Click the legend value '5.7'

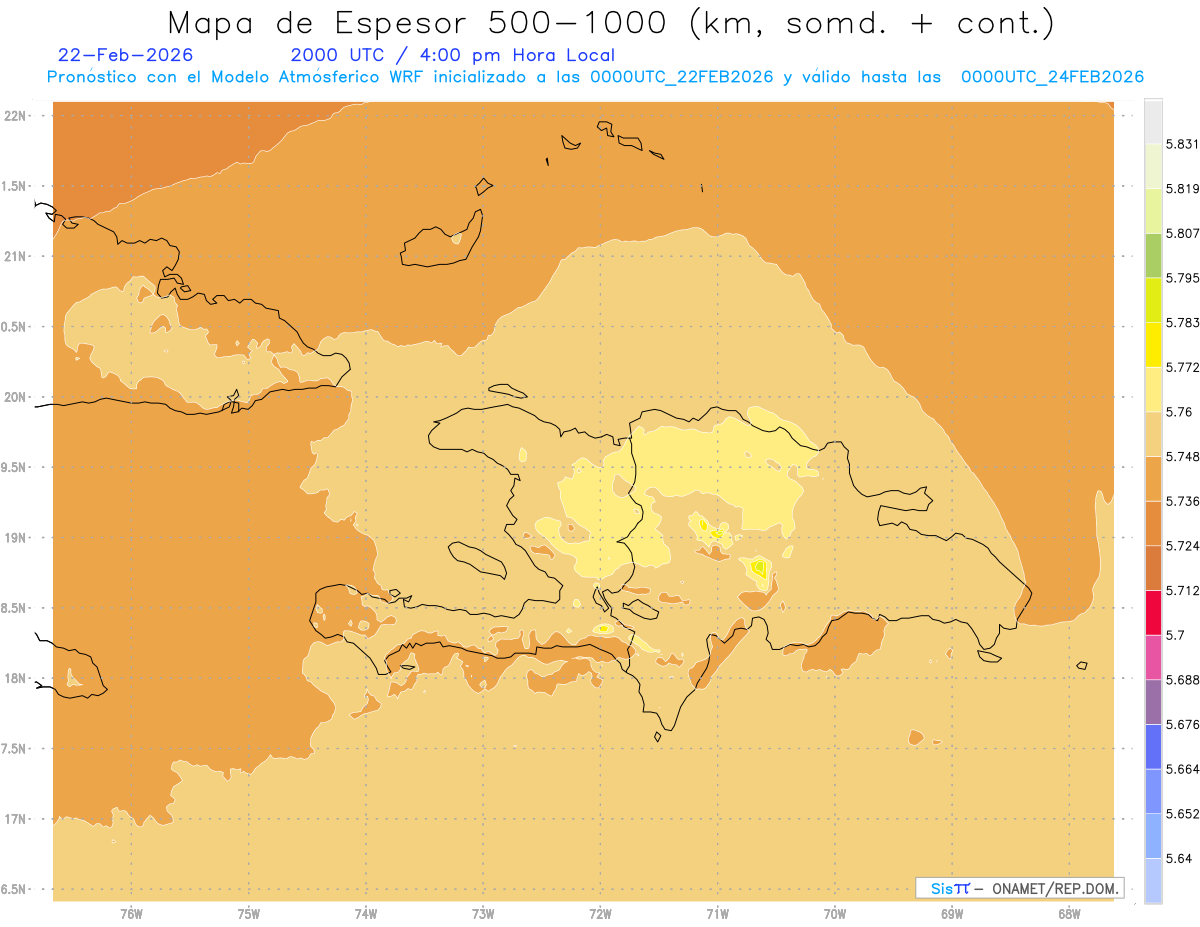1175,635
